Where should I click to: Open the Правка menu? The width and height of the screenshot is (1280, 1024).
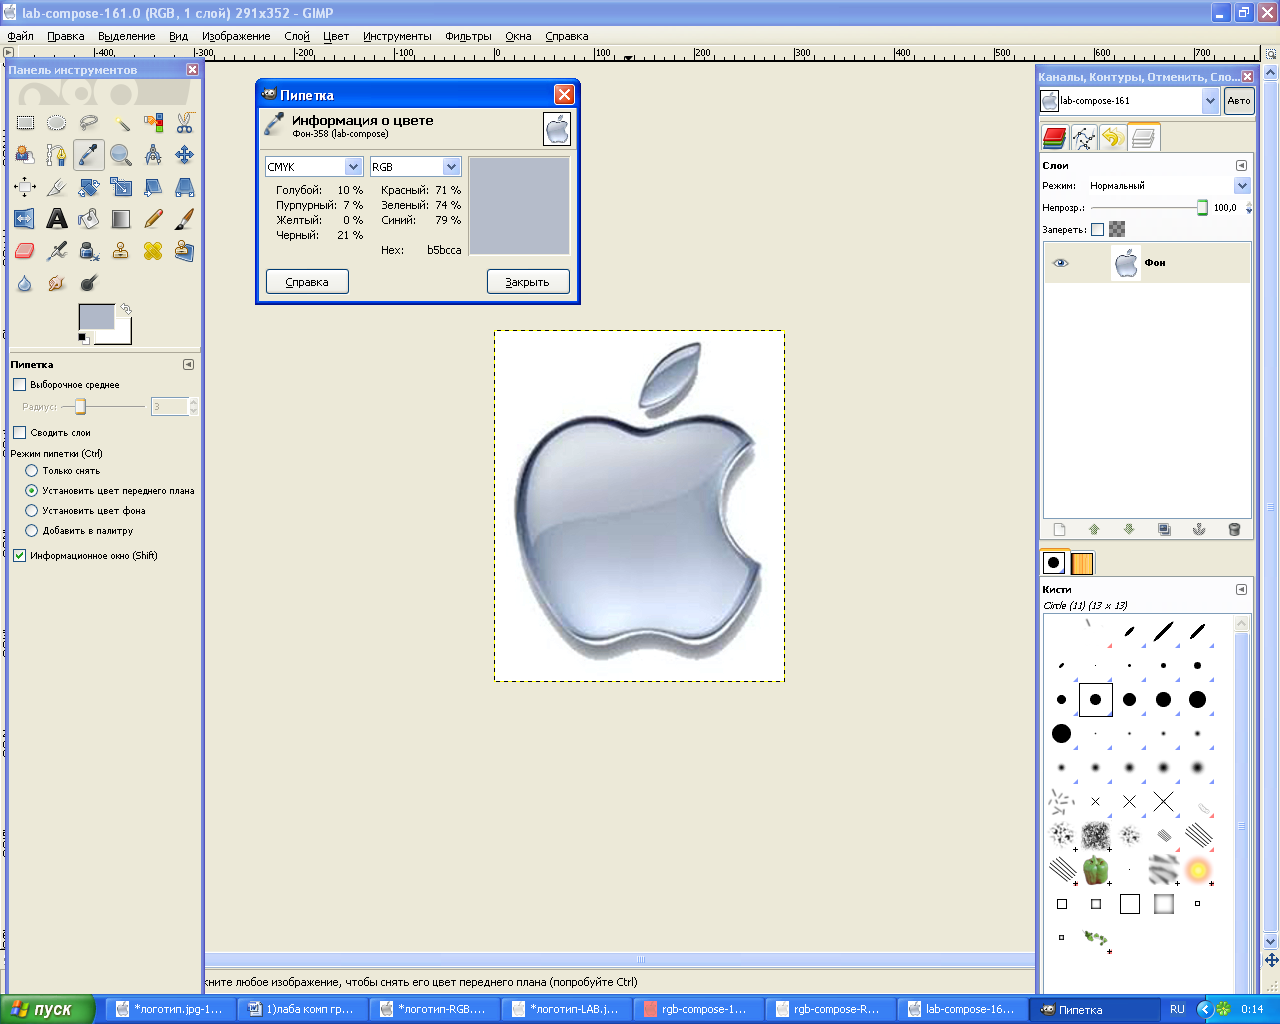click(x=65, y=36)
